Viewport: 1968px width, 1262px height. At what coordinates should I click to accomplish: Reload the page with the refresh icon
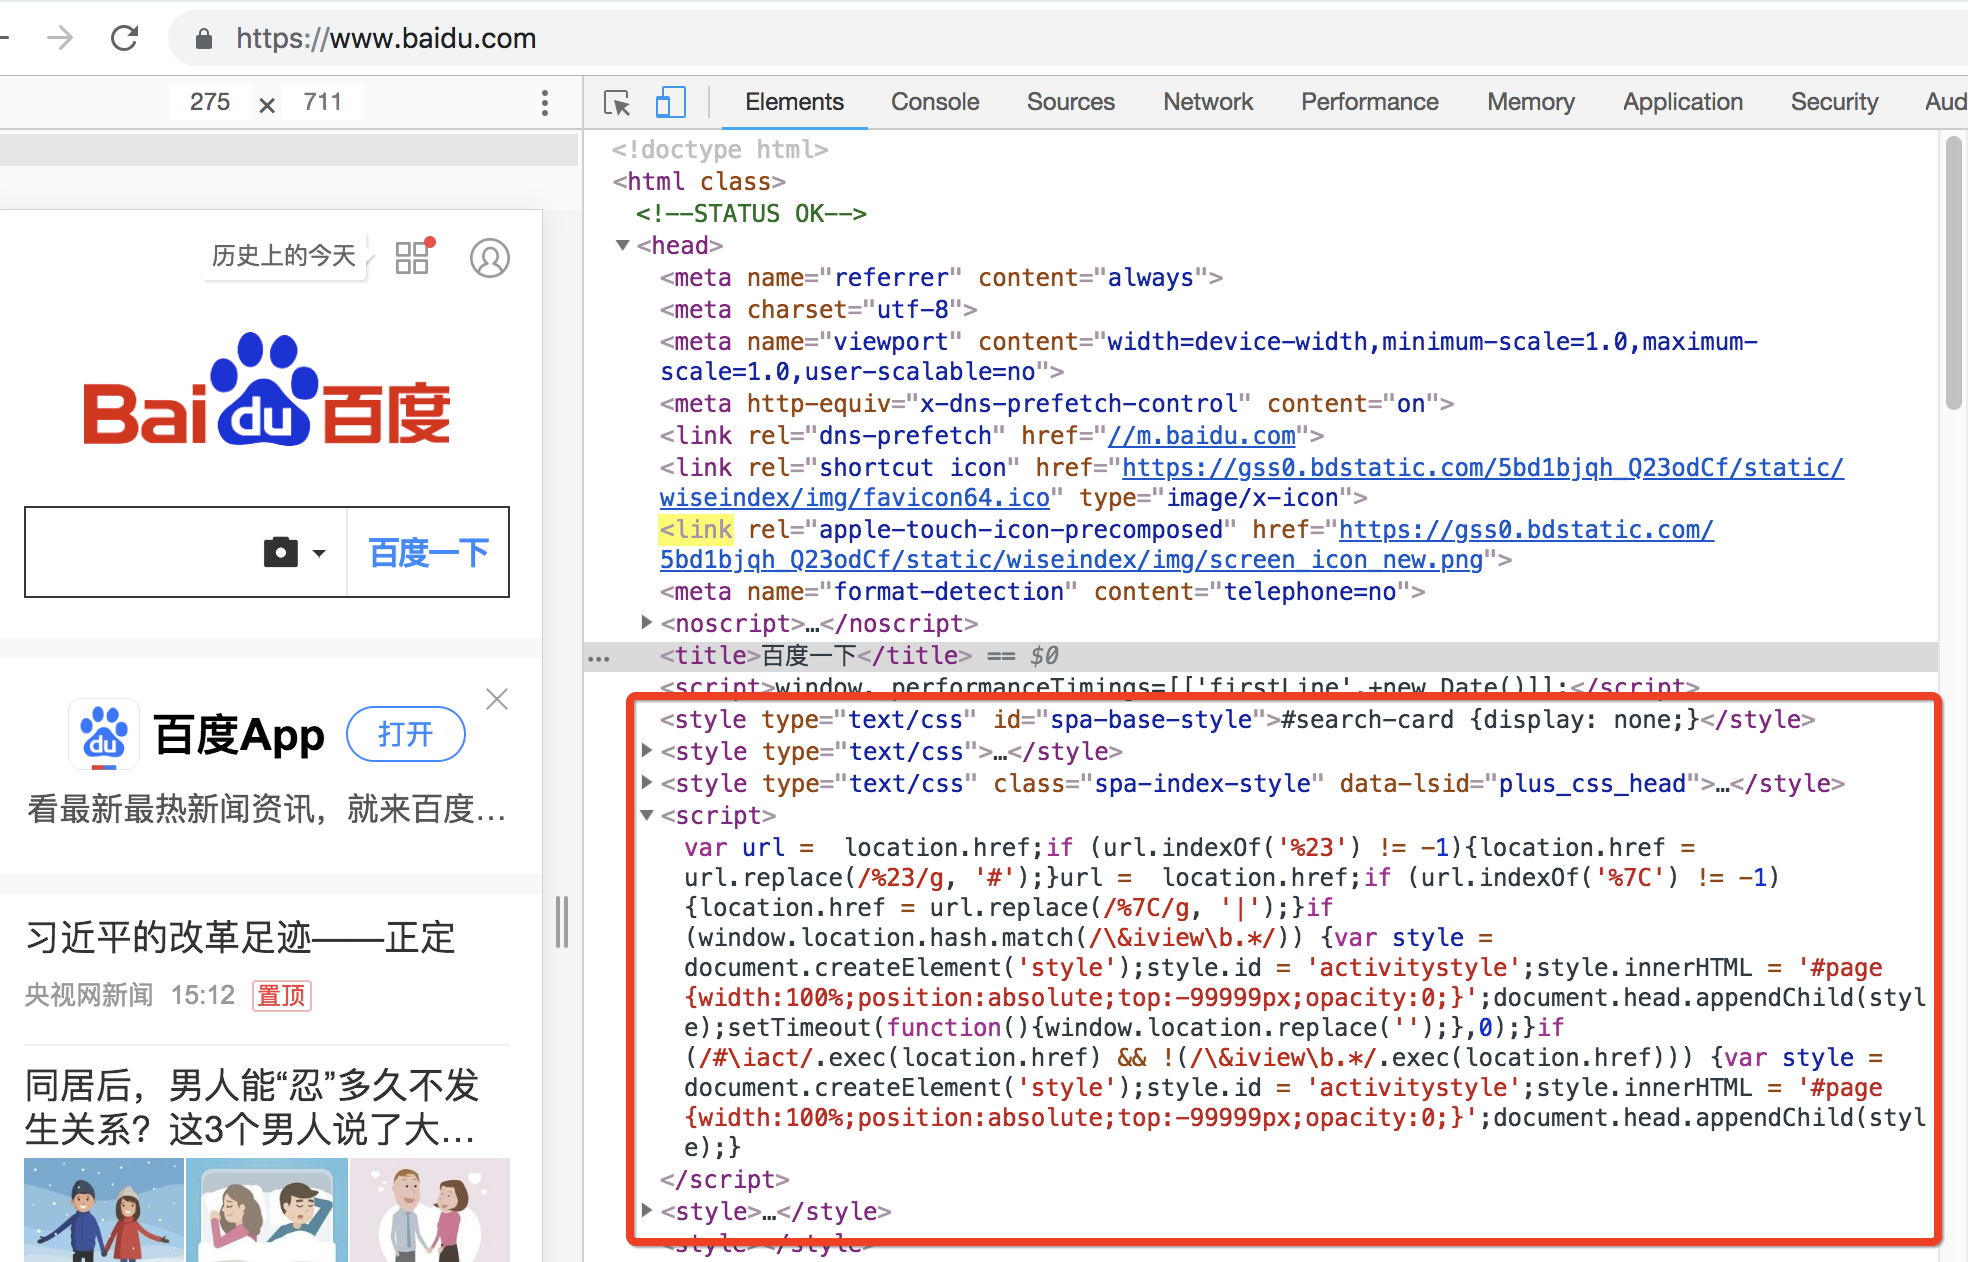[x=125, y=38]
